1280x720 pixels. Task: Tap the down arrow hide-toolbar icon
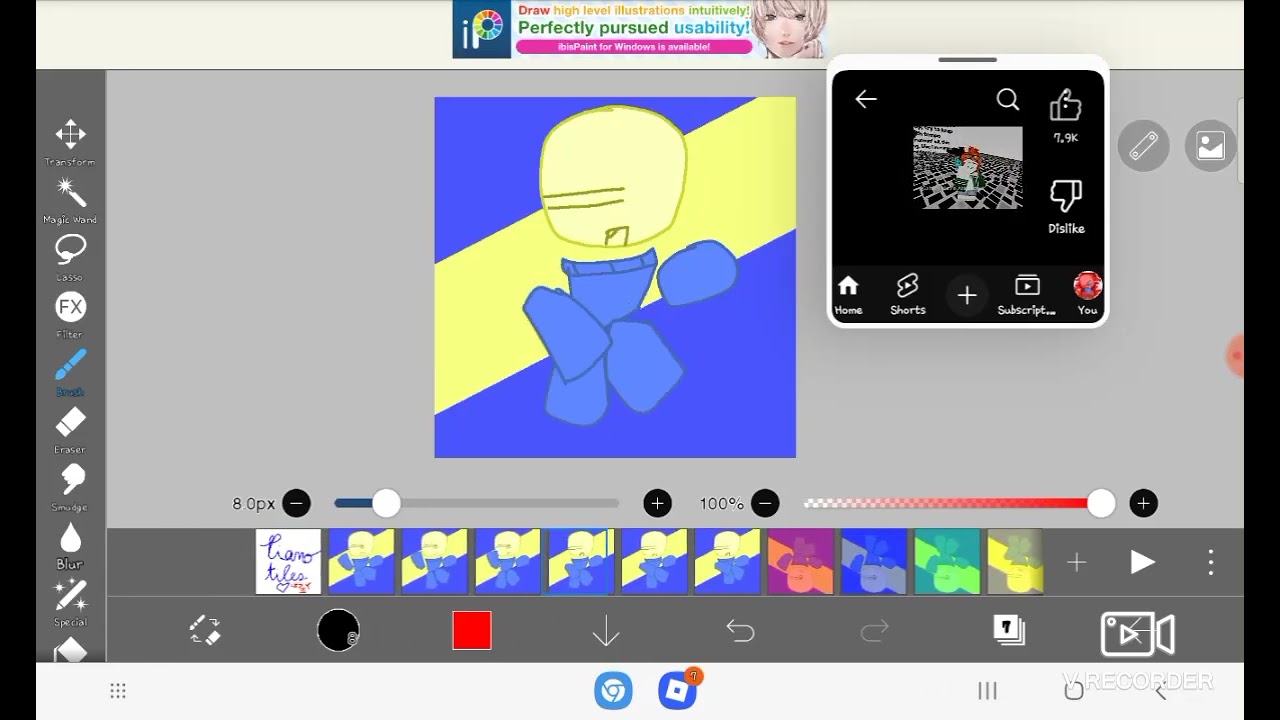[606, 631]
